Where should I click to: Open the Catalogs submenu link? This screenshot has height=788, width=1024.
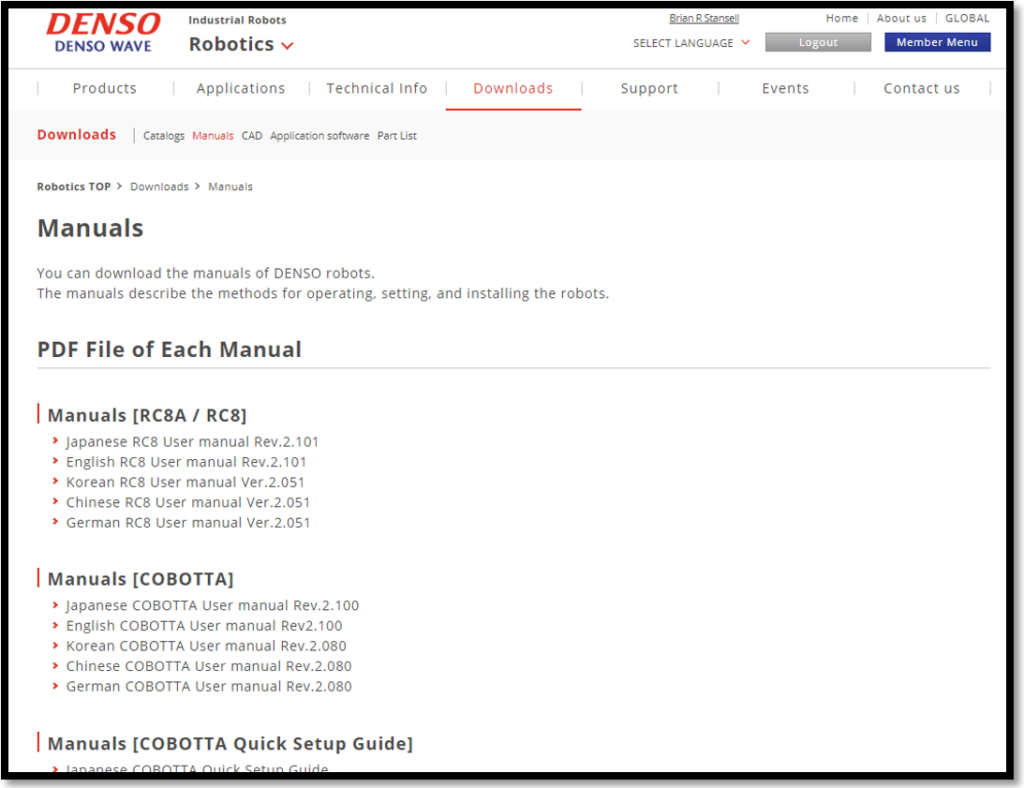[164, 136]
